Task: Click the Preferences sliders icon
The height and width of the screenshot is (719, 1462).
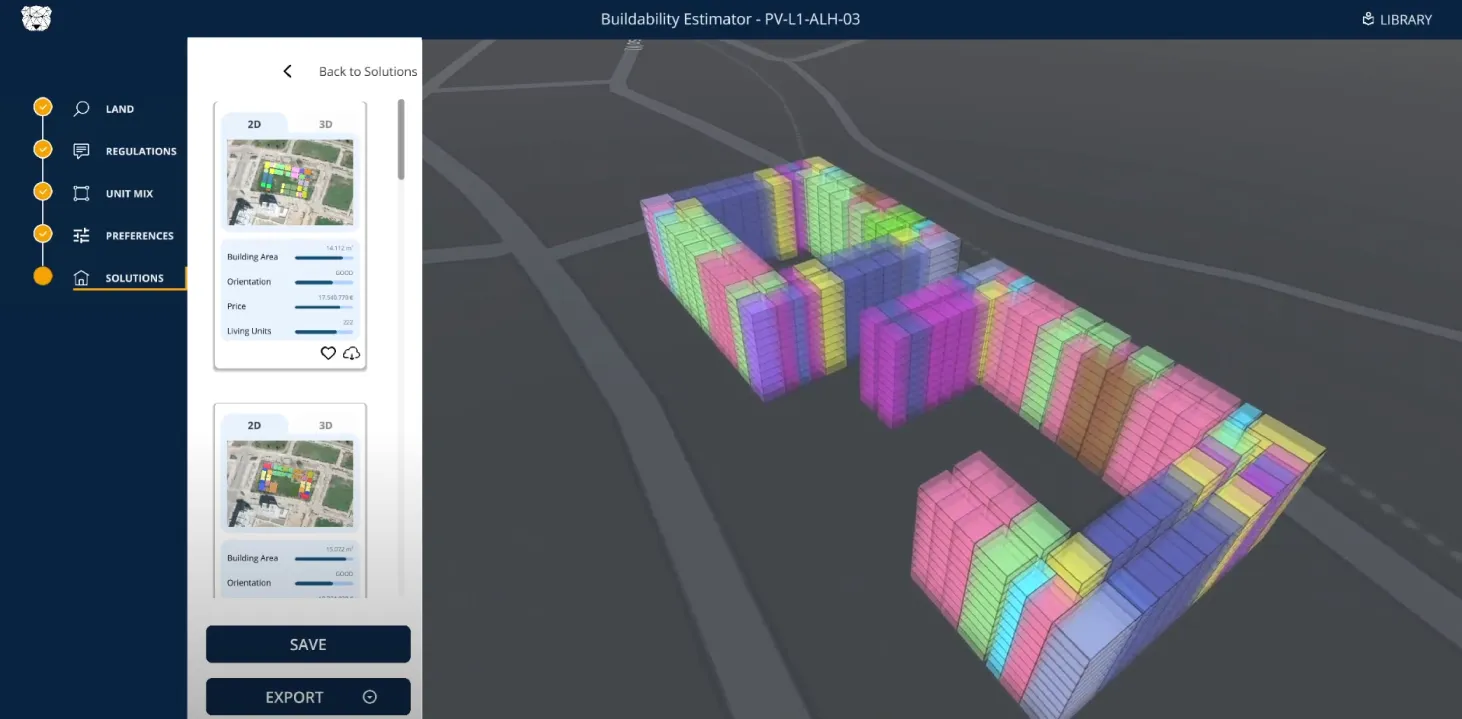Action: 82,236
